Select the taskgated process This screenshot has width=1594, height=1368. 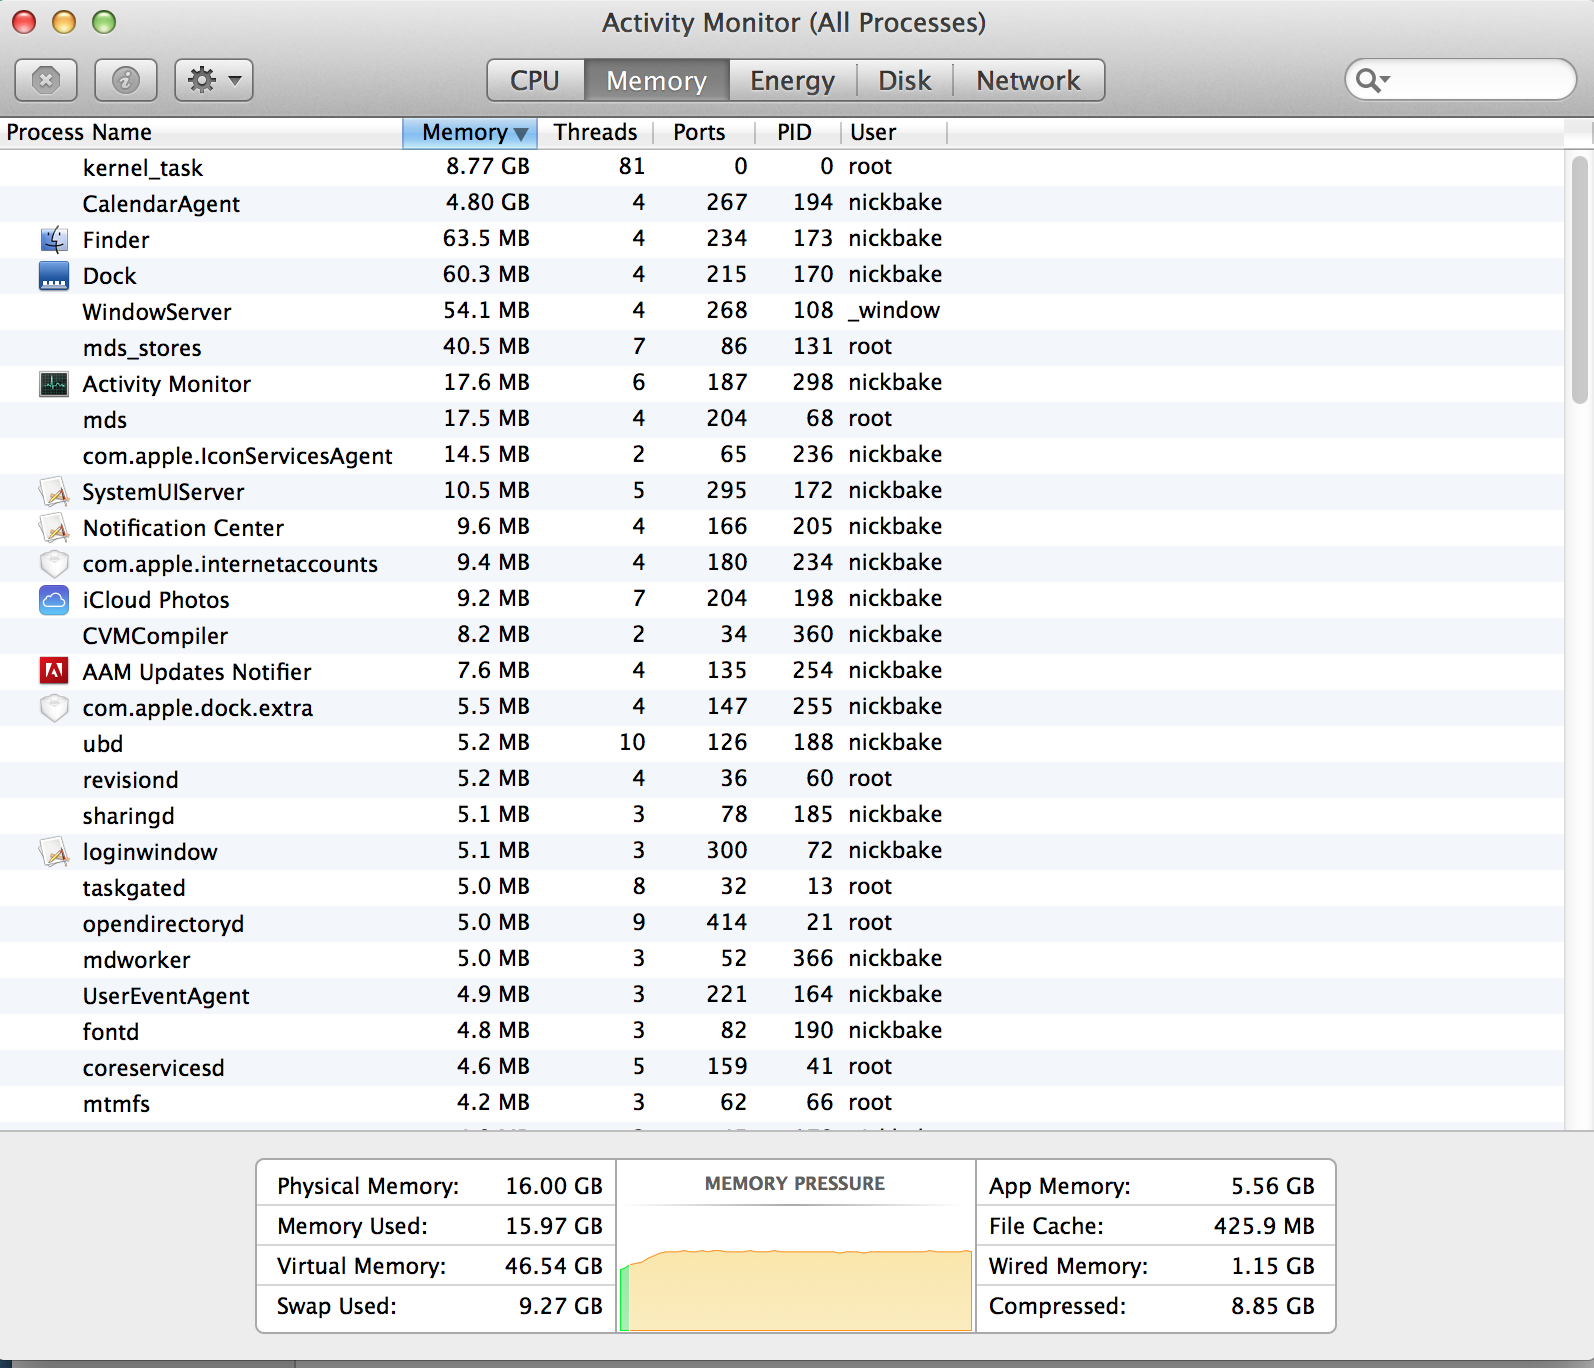tap(782, 888)
